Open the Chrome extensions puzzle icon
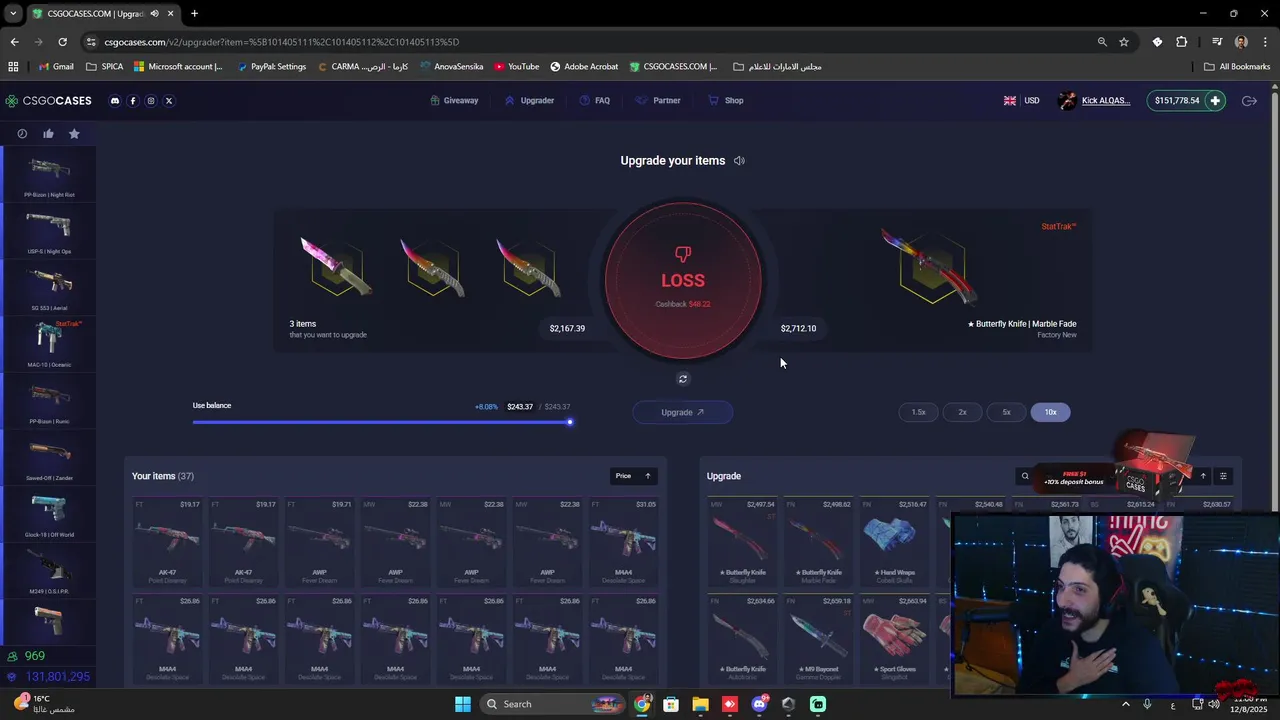The height and width of the screenshot is (720, 1280). (x=1182, y=42)
